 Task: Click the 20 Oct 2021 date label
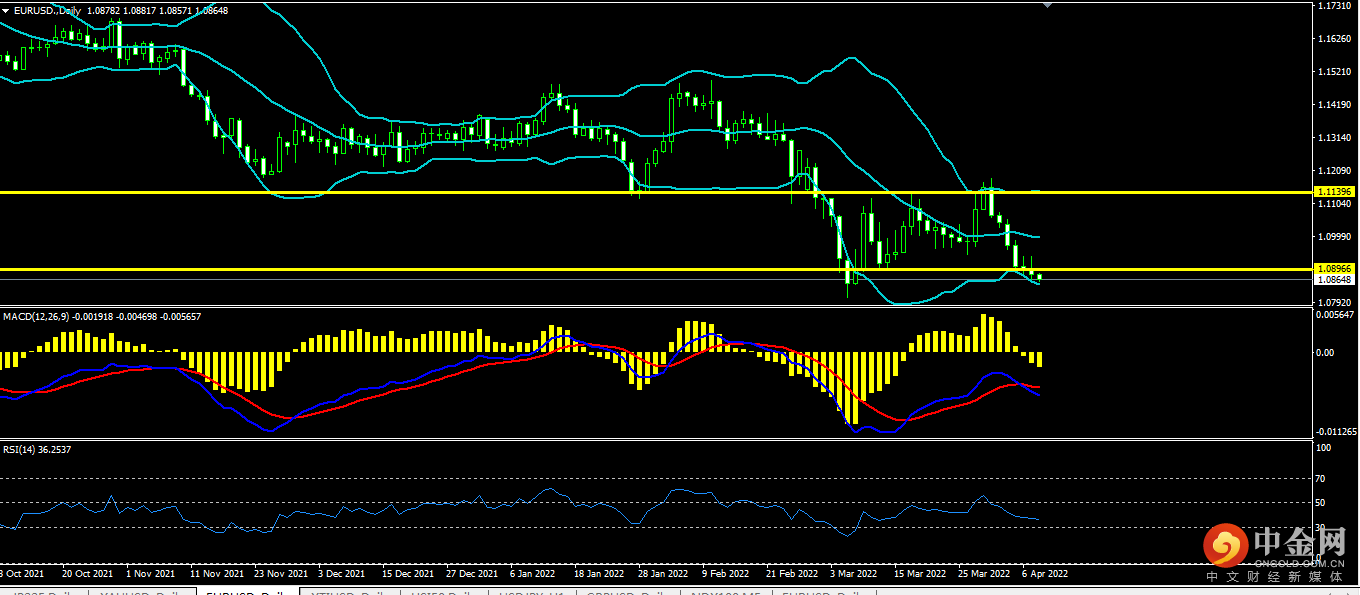point(87,574)
